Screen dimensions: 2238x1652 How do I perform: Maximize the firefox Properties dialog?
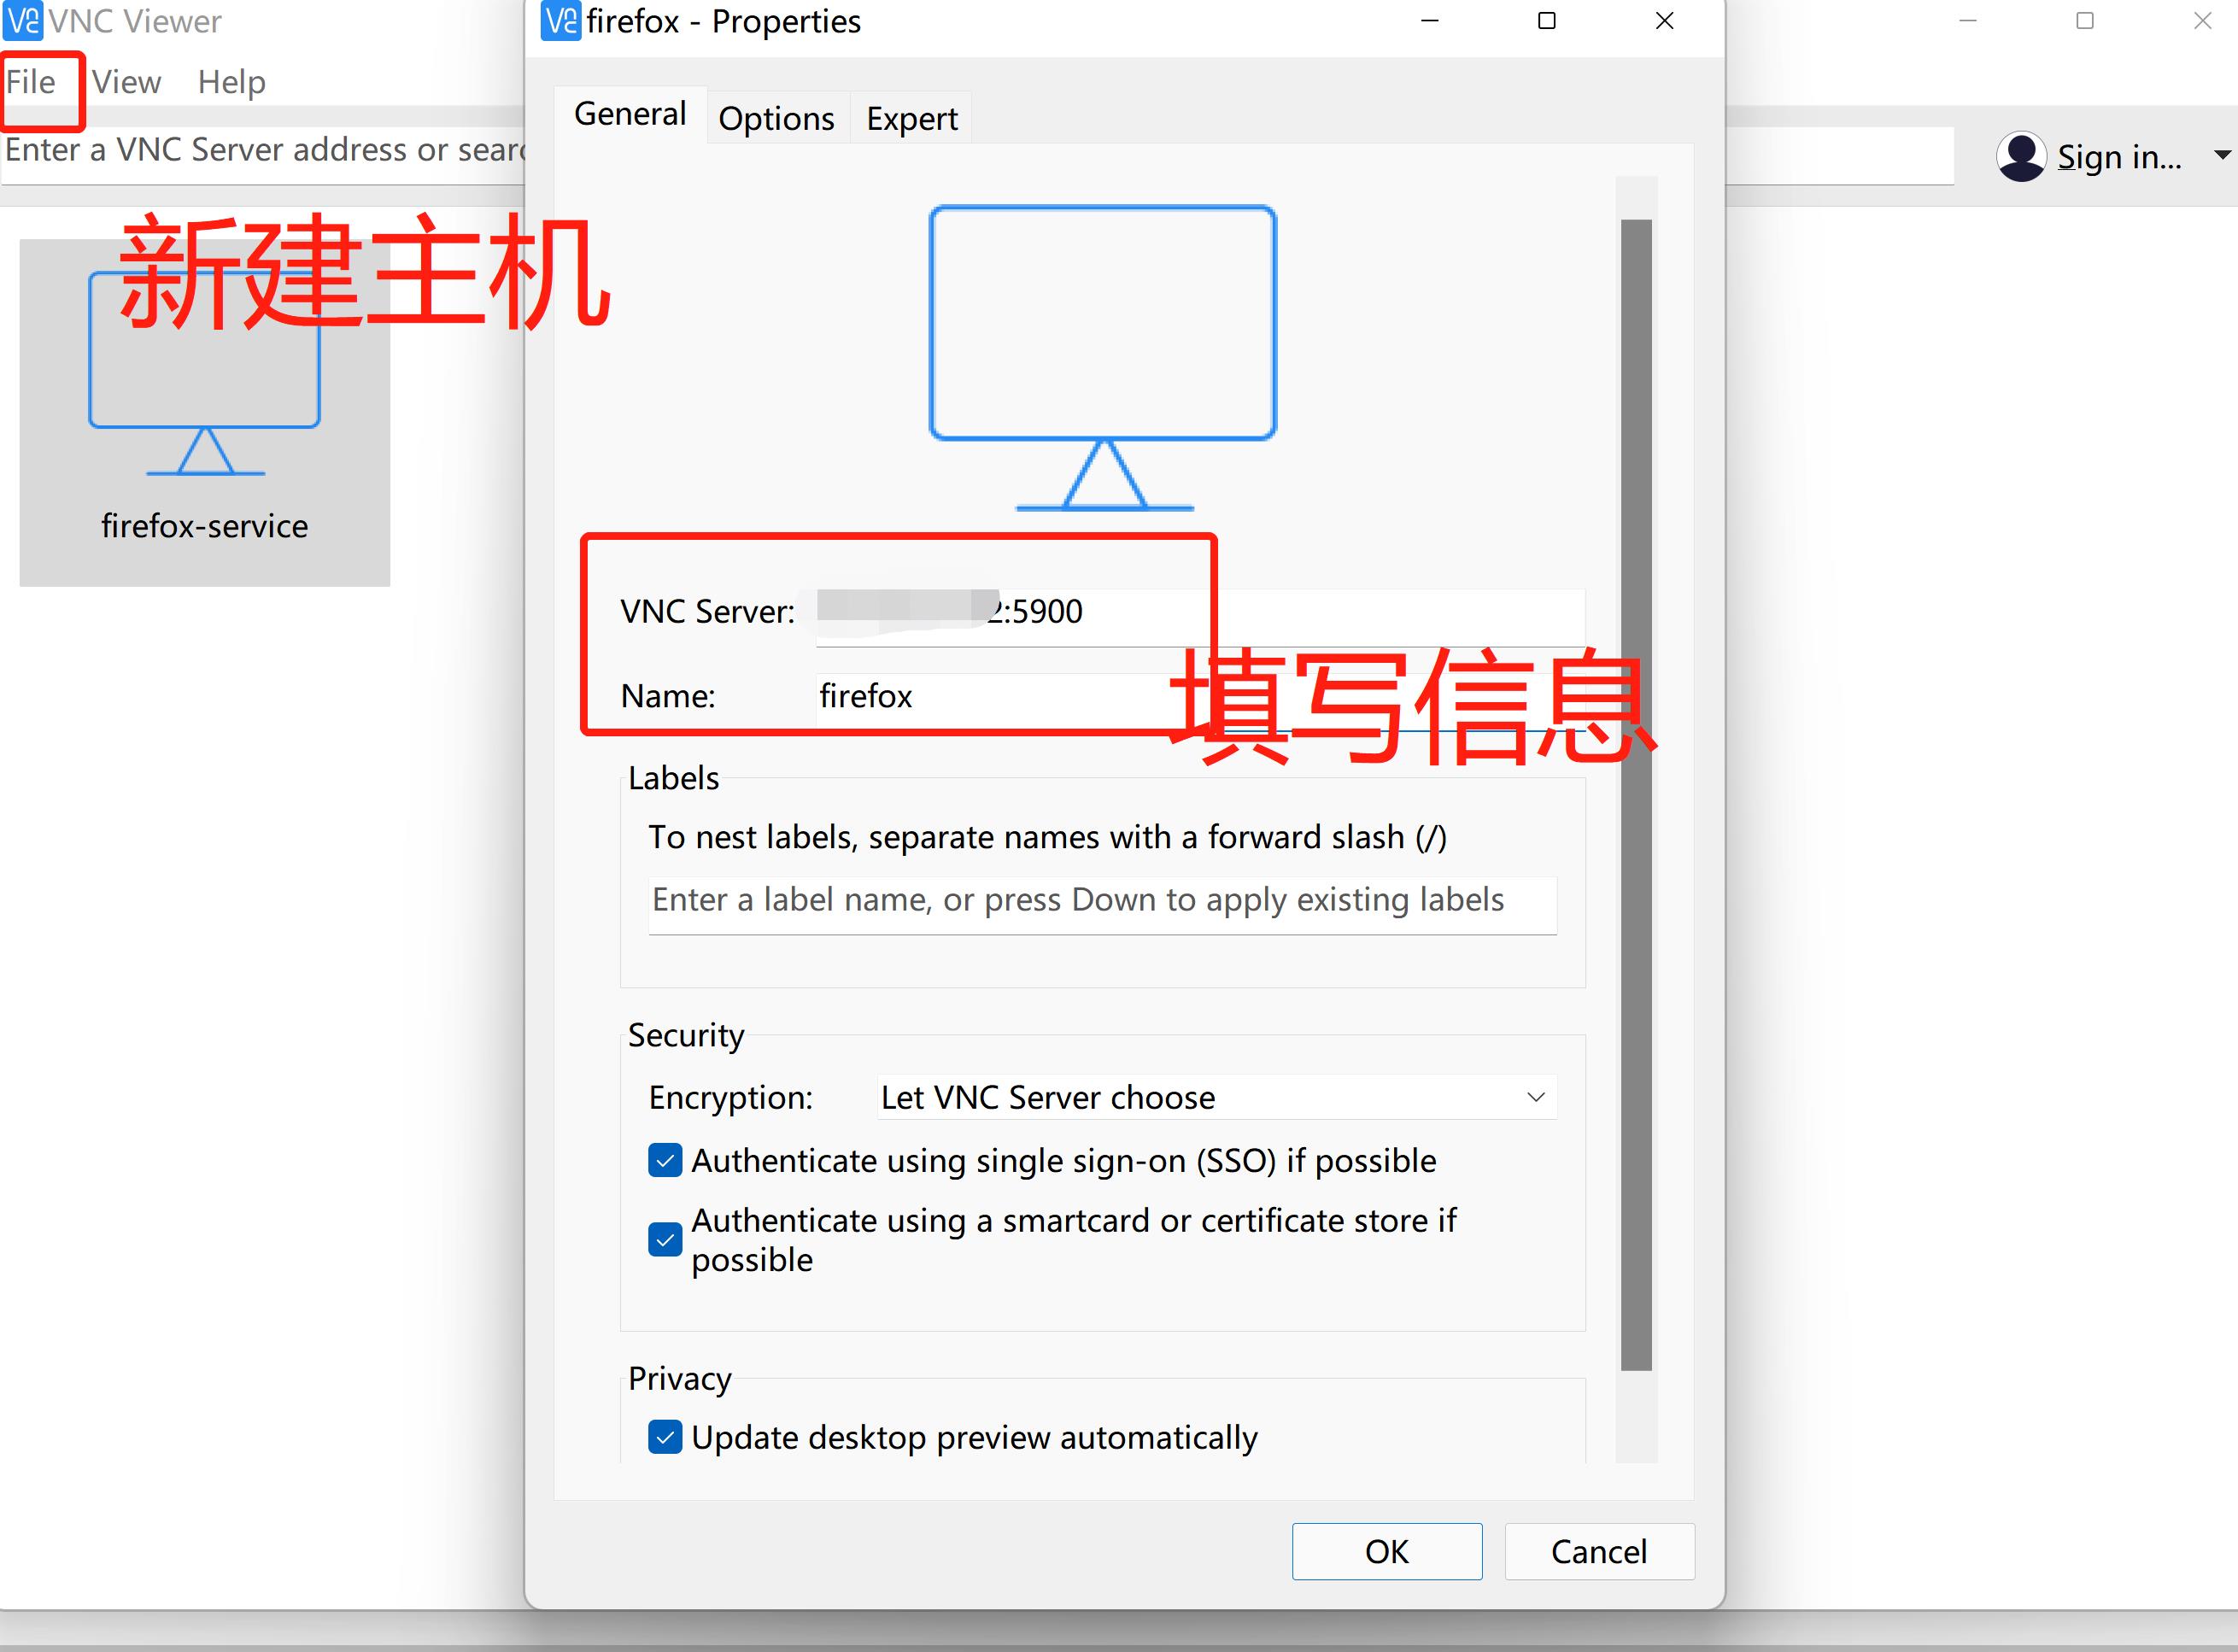[1547, 21]
